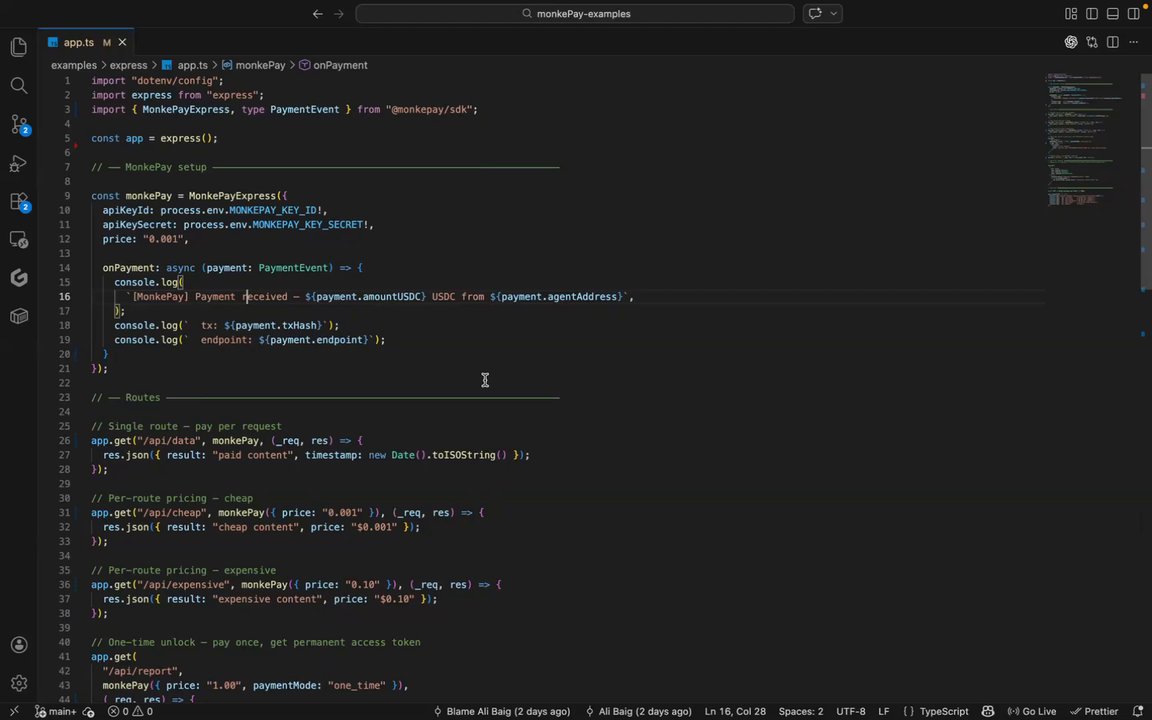Click the TypeScript language mode button

click(x=936, y=711)
